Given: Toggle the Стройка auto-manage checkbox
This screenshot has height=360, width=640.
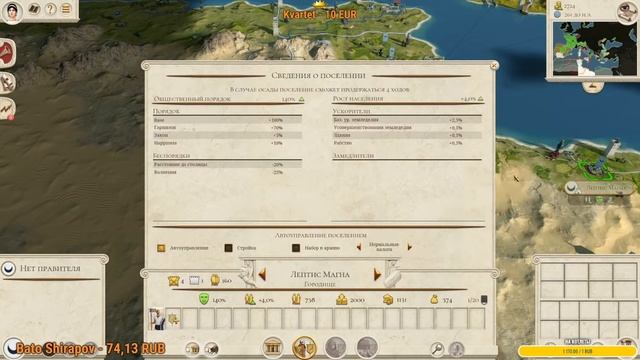Looking at the screenshot, I should [x=229, y=248].
